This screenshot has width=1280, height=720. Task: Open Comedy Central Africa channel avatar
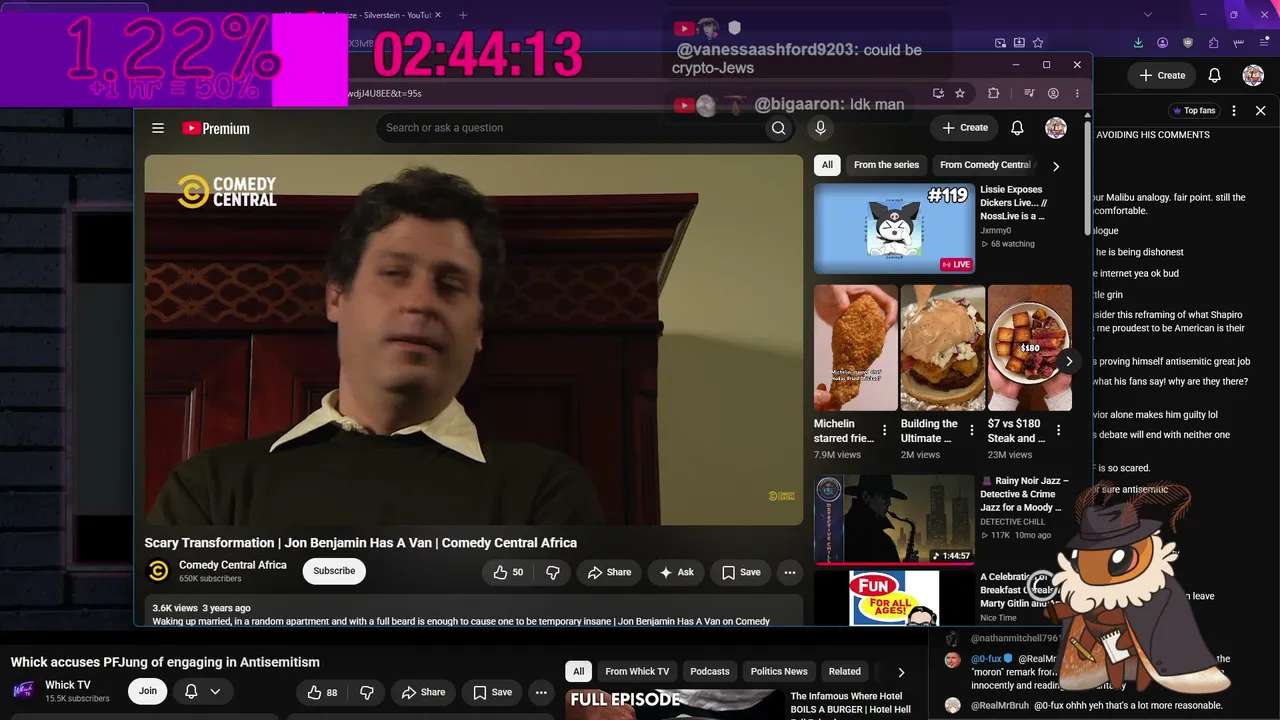pyautogui.click(x=158, y=571)
